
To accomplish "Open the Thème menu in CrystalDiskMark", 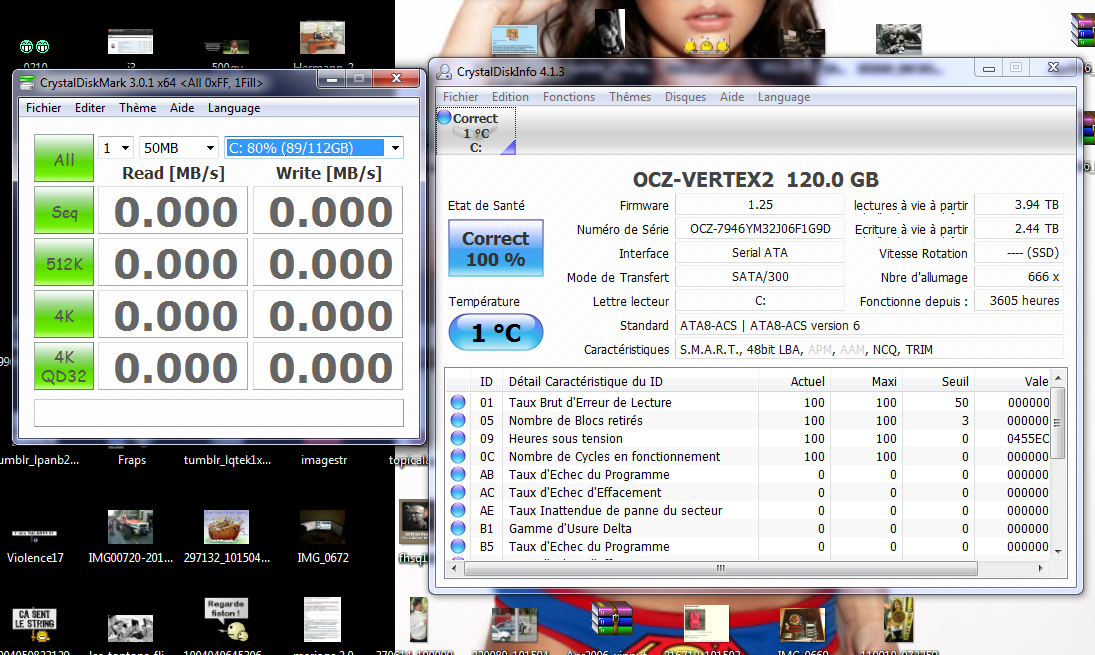I will point(137,108).
